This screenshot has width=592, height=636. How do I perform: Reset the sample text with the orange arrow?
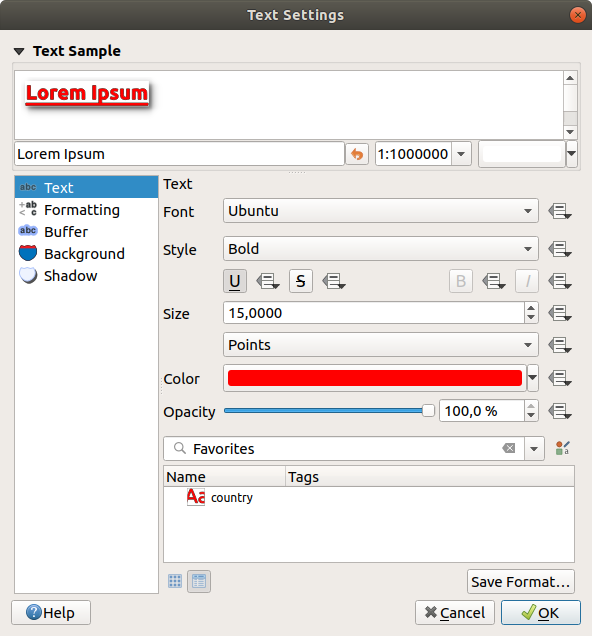click(357, 154)
